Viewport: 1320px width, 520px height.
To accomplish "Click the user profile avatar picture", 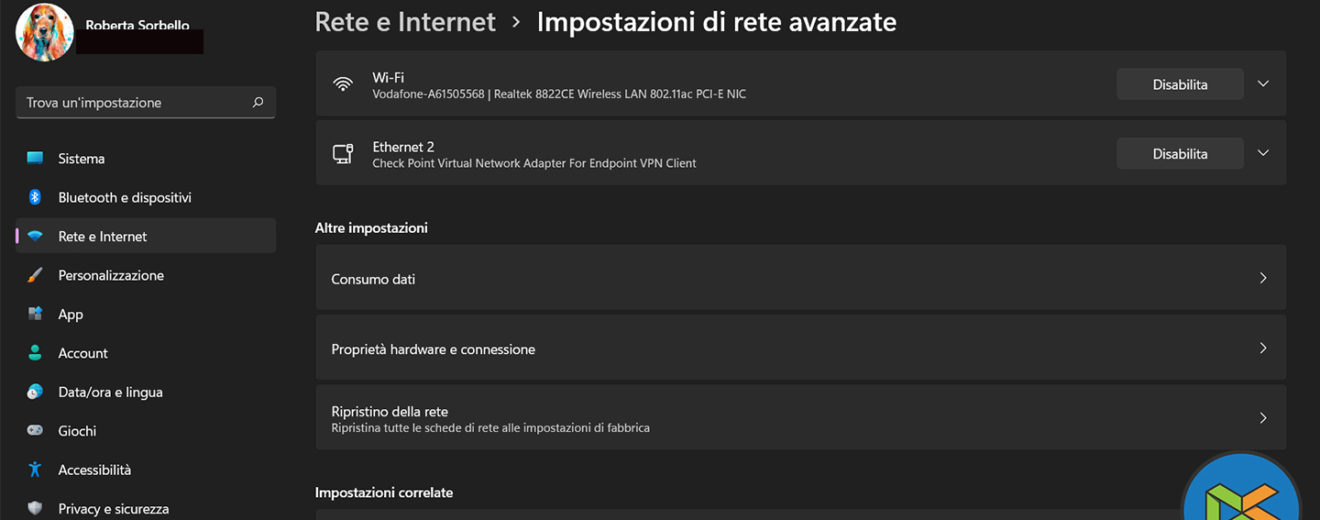I will pyautogui.click(x=45, y=31).
